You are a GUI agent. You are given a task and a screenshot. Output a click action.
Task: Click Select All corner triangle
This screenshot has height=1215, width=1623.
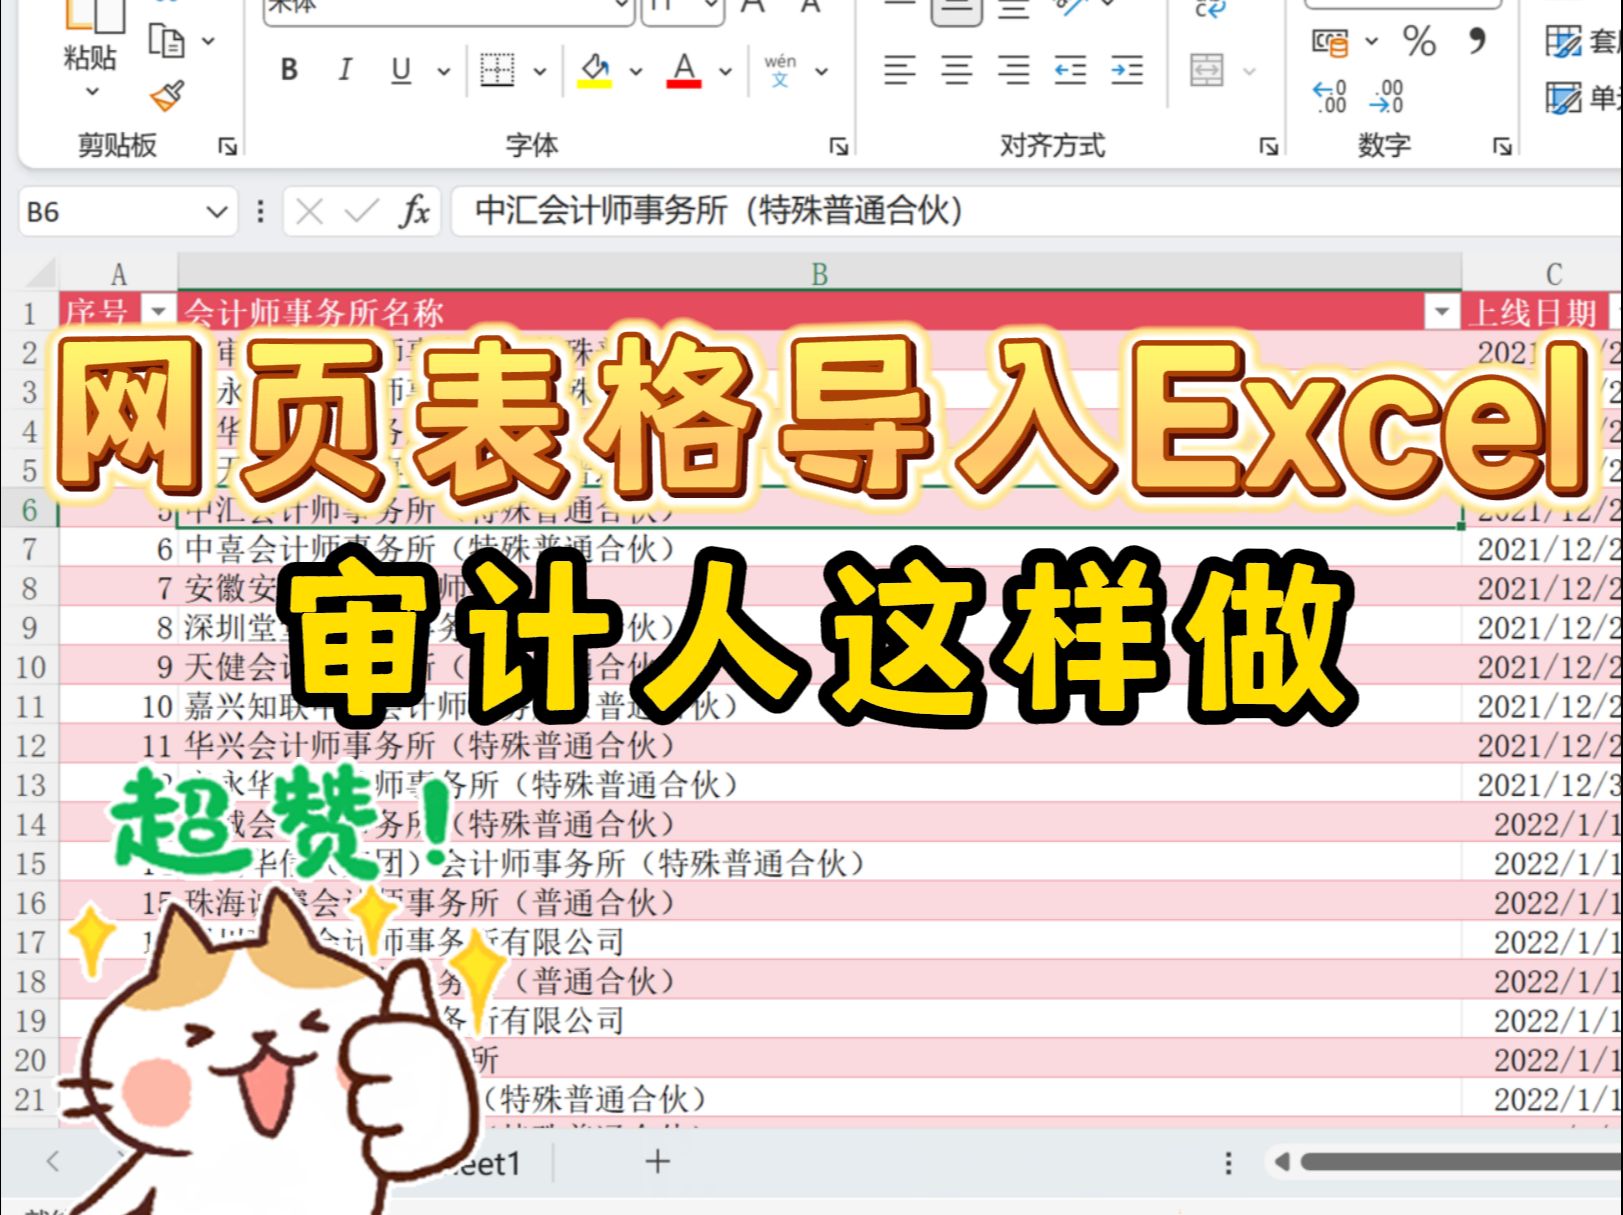pyautogui.click(x=40, y=273)
